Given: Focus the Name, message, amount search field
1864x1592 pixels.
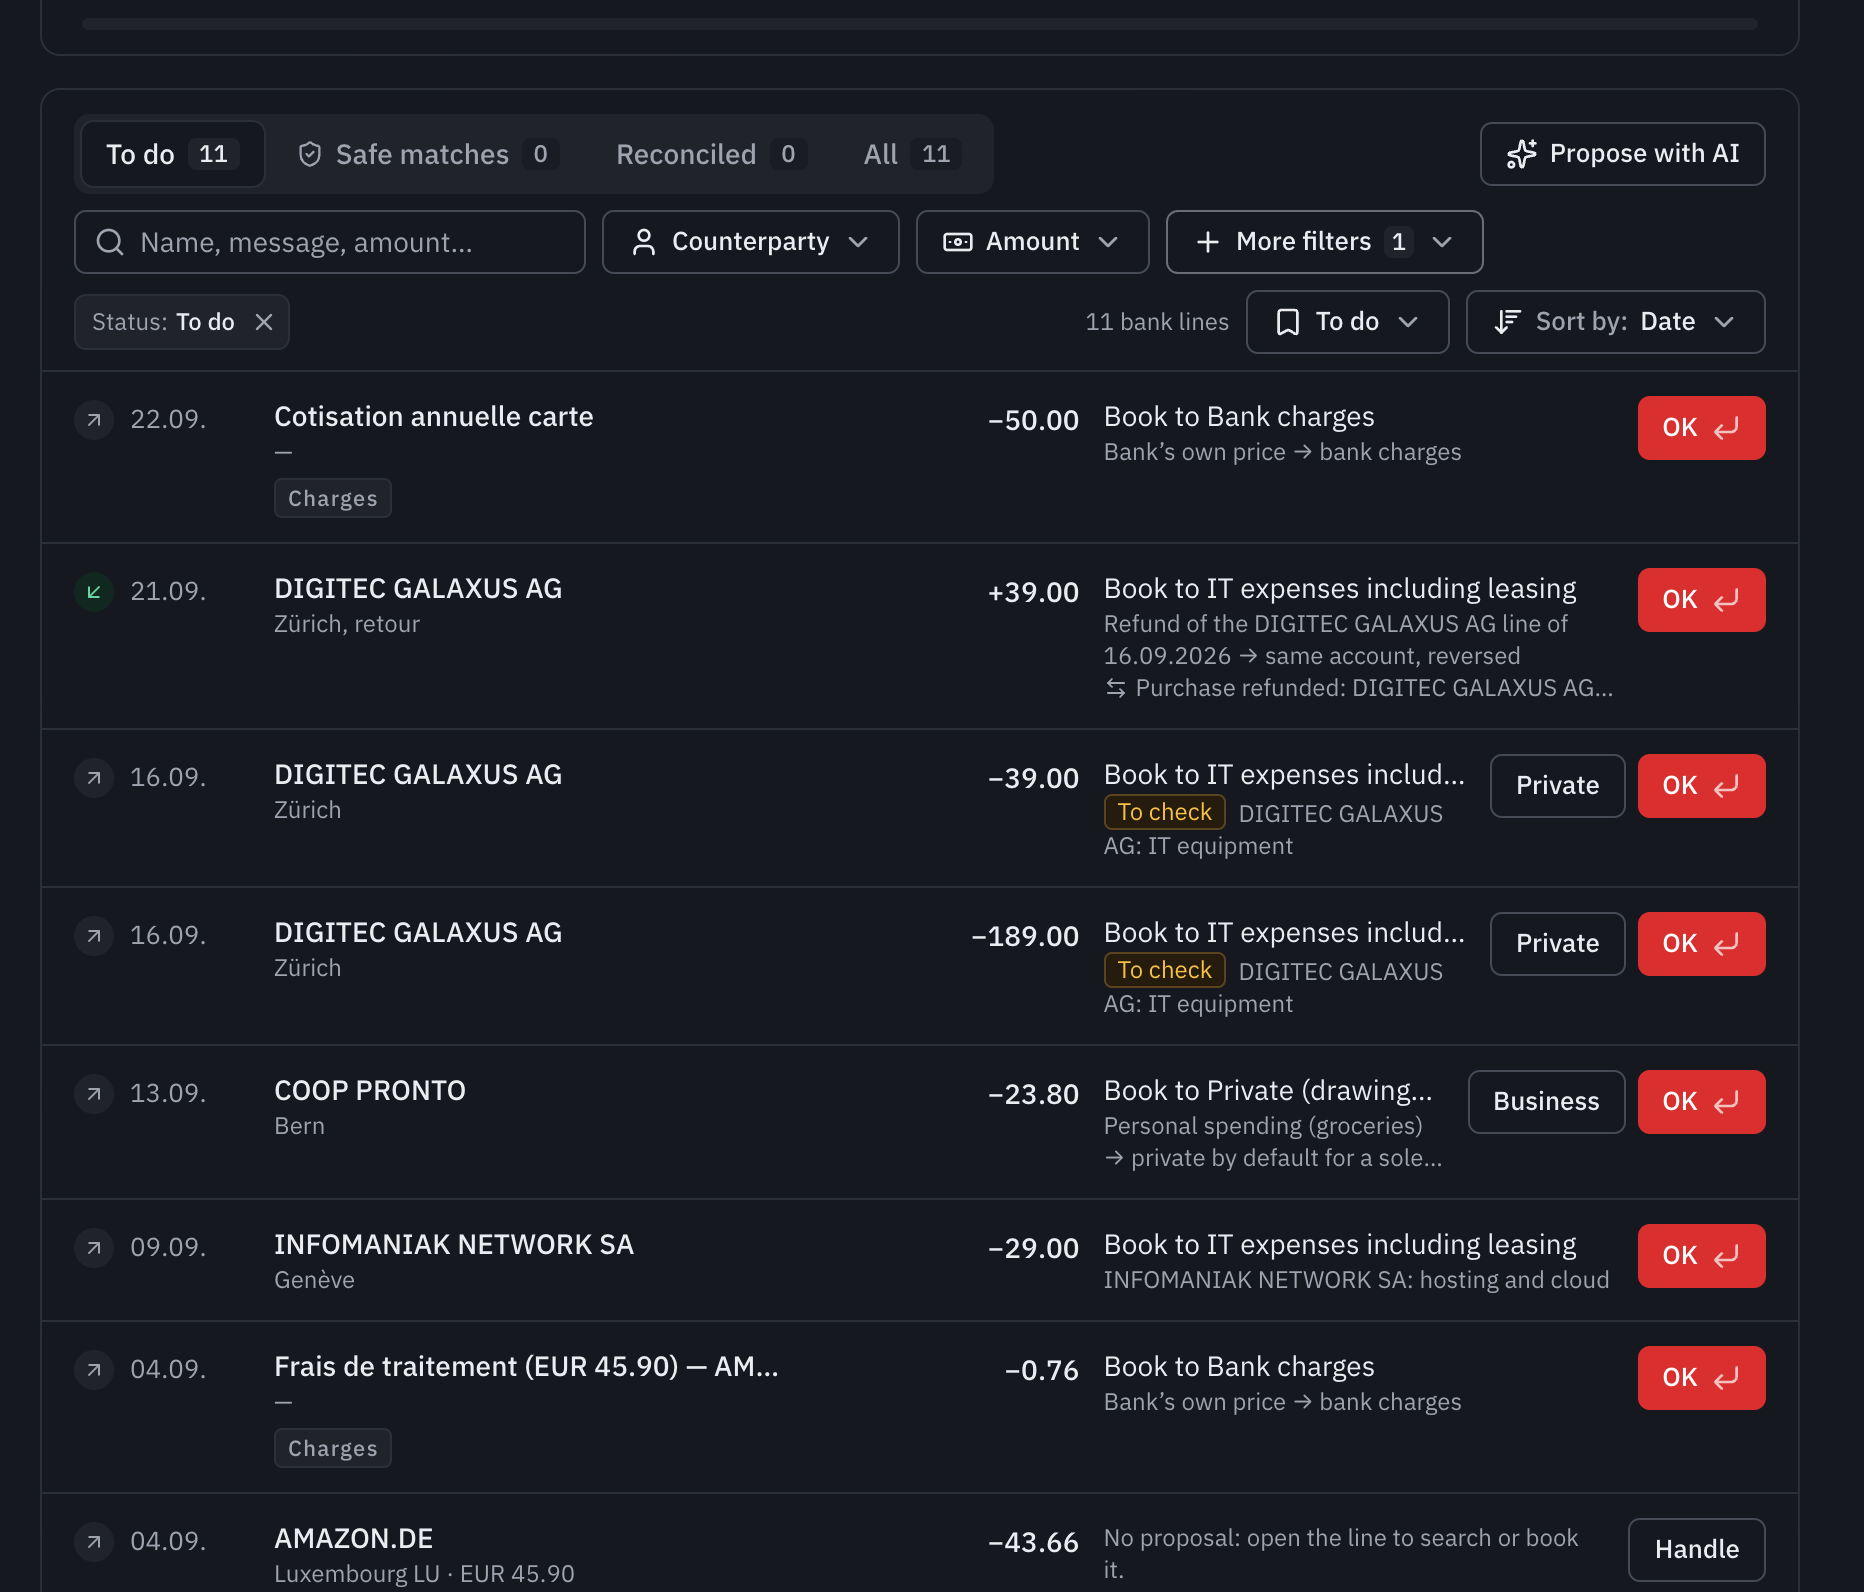Looking at the screenshot, I should pyautogui.click(x=330, y=242).
